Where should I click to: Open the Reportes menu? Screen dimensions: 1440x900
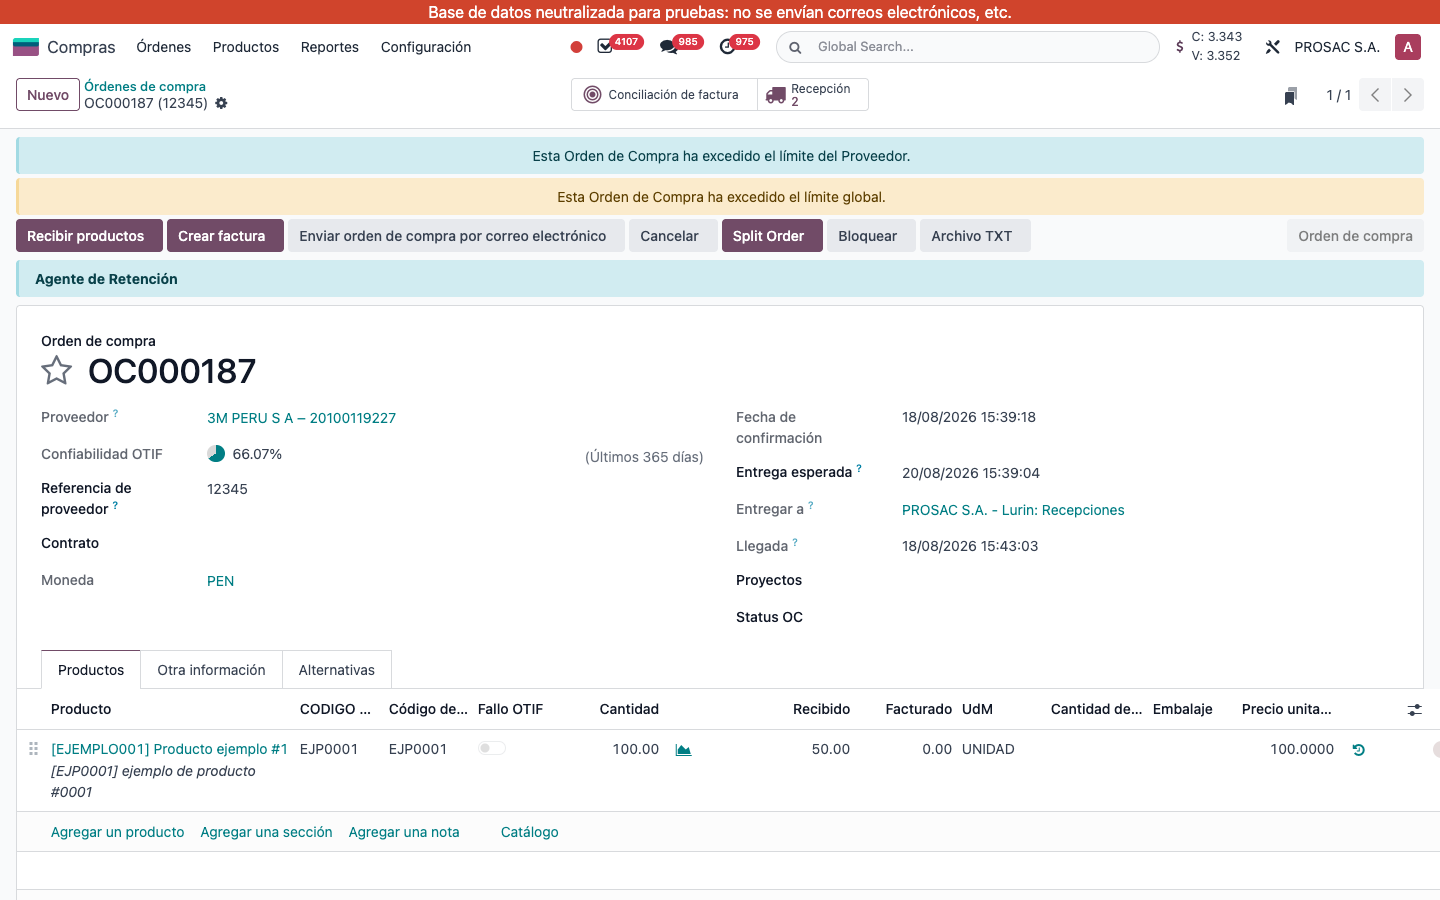click(x=330, y=47)
